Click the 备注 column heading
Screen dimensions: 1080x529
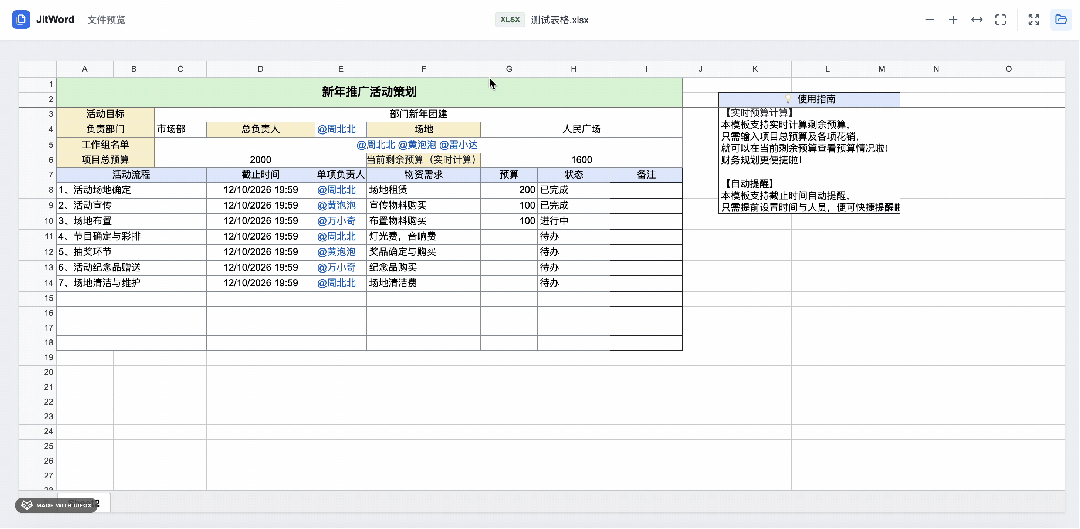[x=646, y=175]
